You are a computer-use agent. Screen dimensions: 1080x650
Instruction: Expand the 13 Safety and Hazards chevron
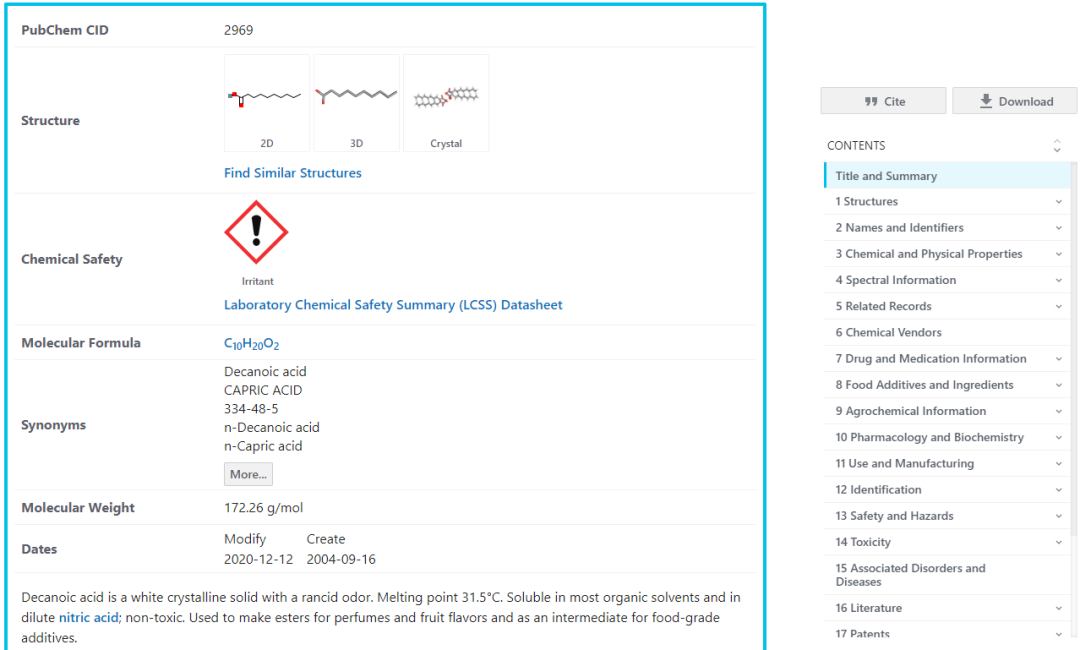1059,516
